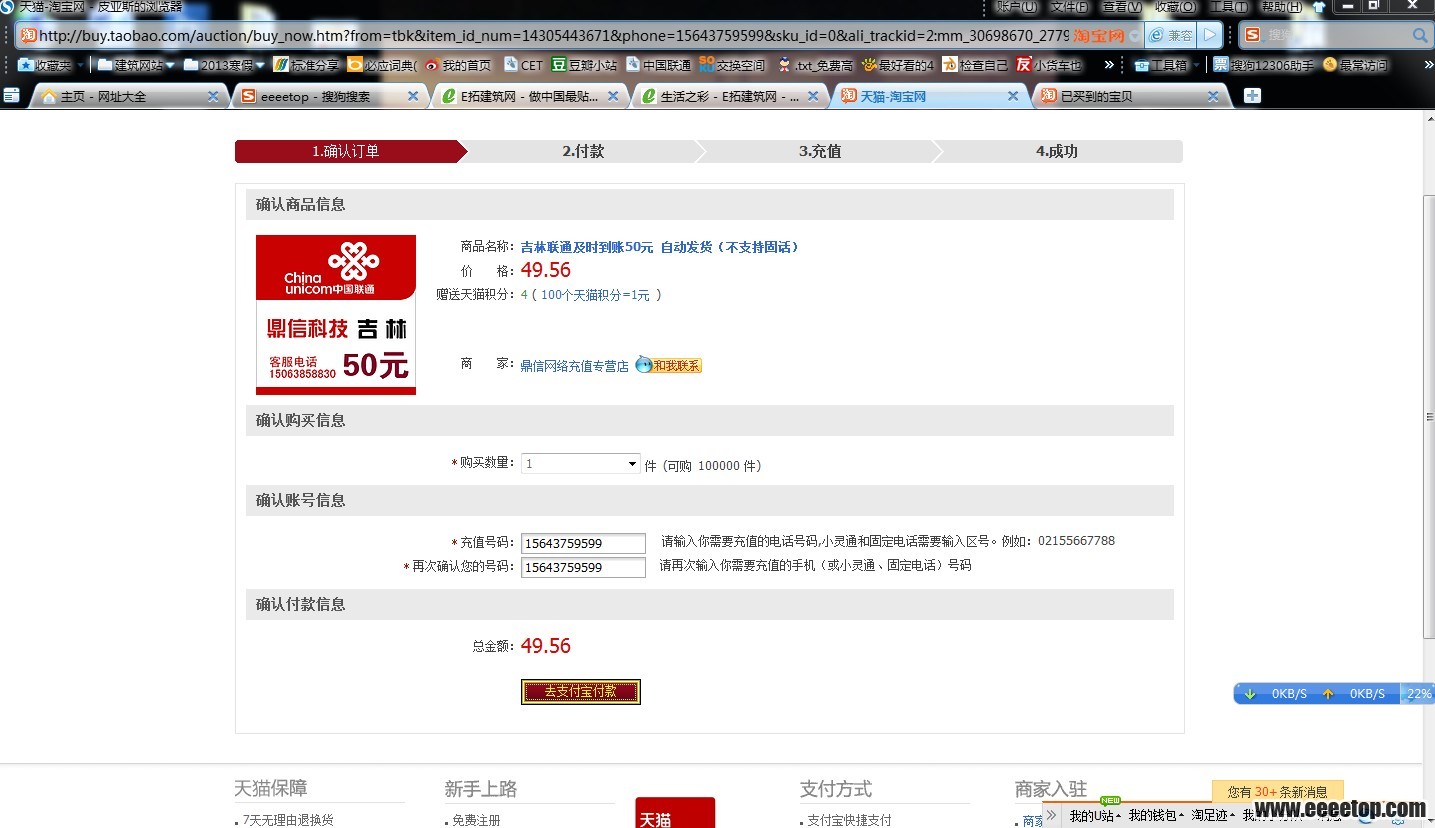The image size is (1435, 828).
Task: Click the page vertical scrollbar
Action: point(1427,417)
